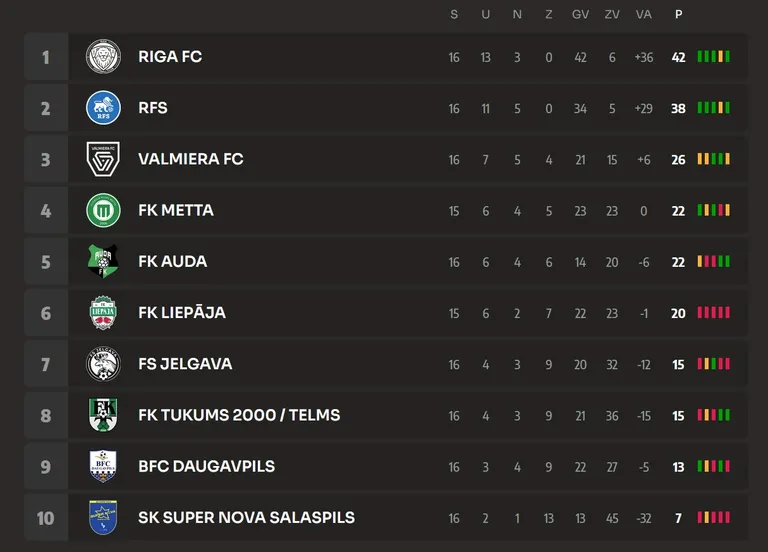Click the Riga FC lion crest logo
The width and height of the screenshot is (768, 552).
[x=103, y=57]
